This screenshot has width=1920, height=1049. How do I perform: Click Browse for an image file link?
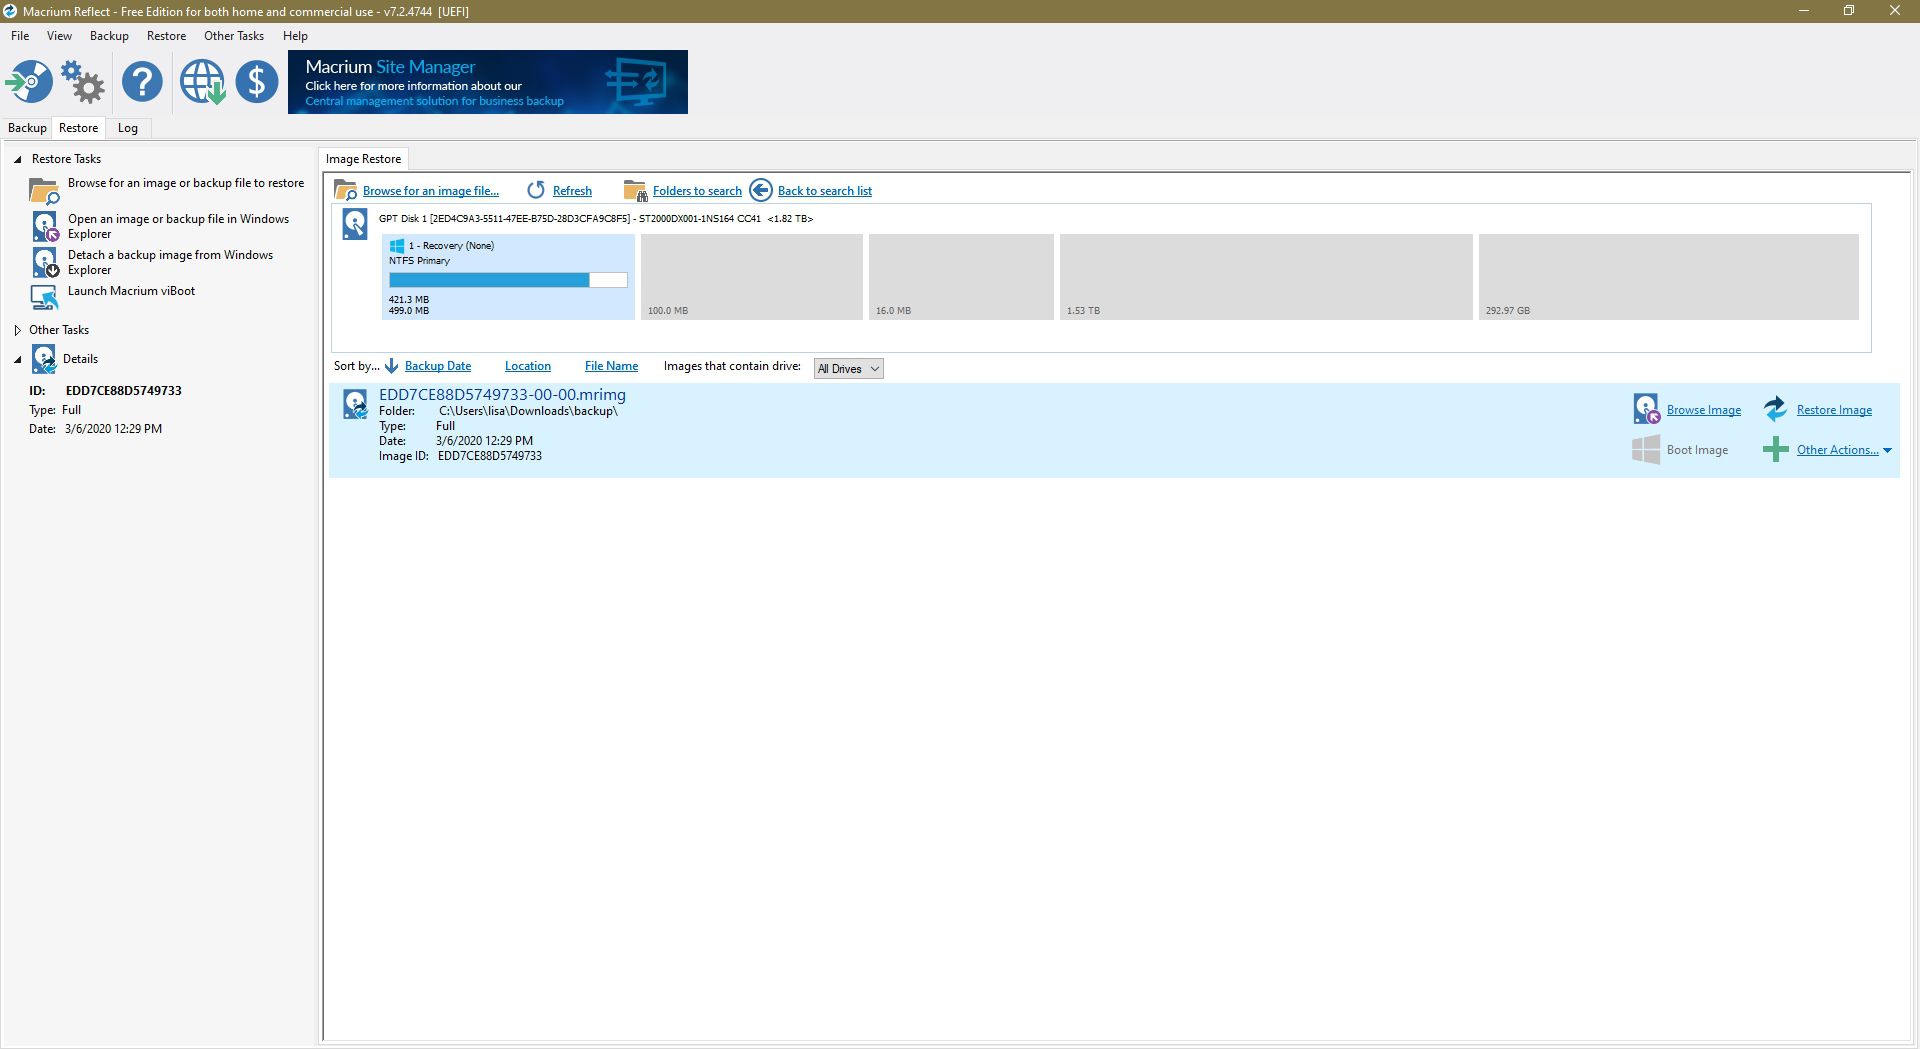click(x=430, y=191)
